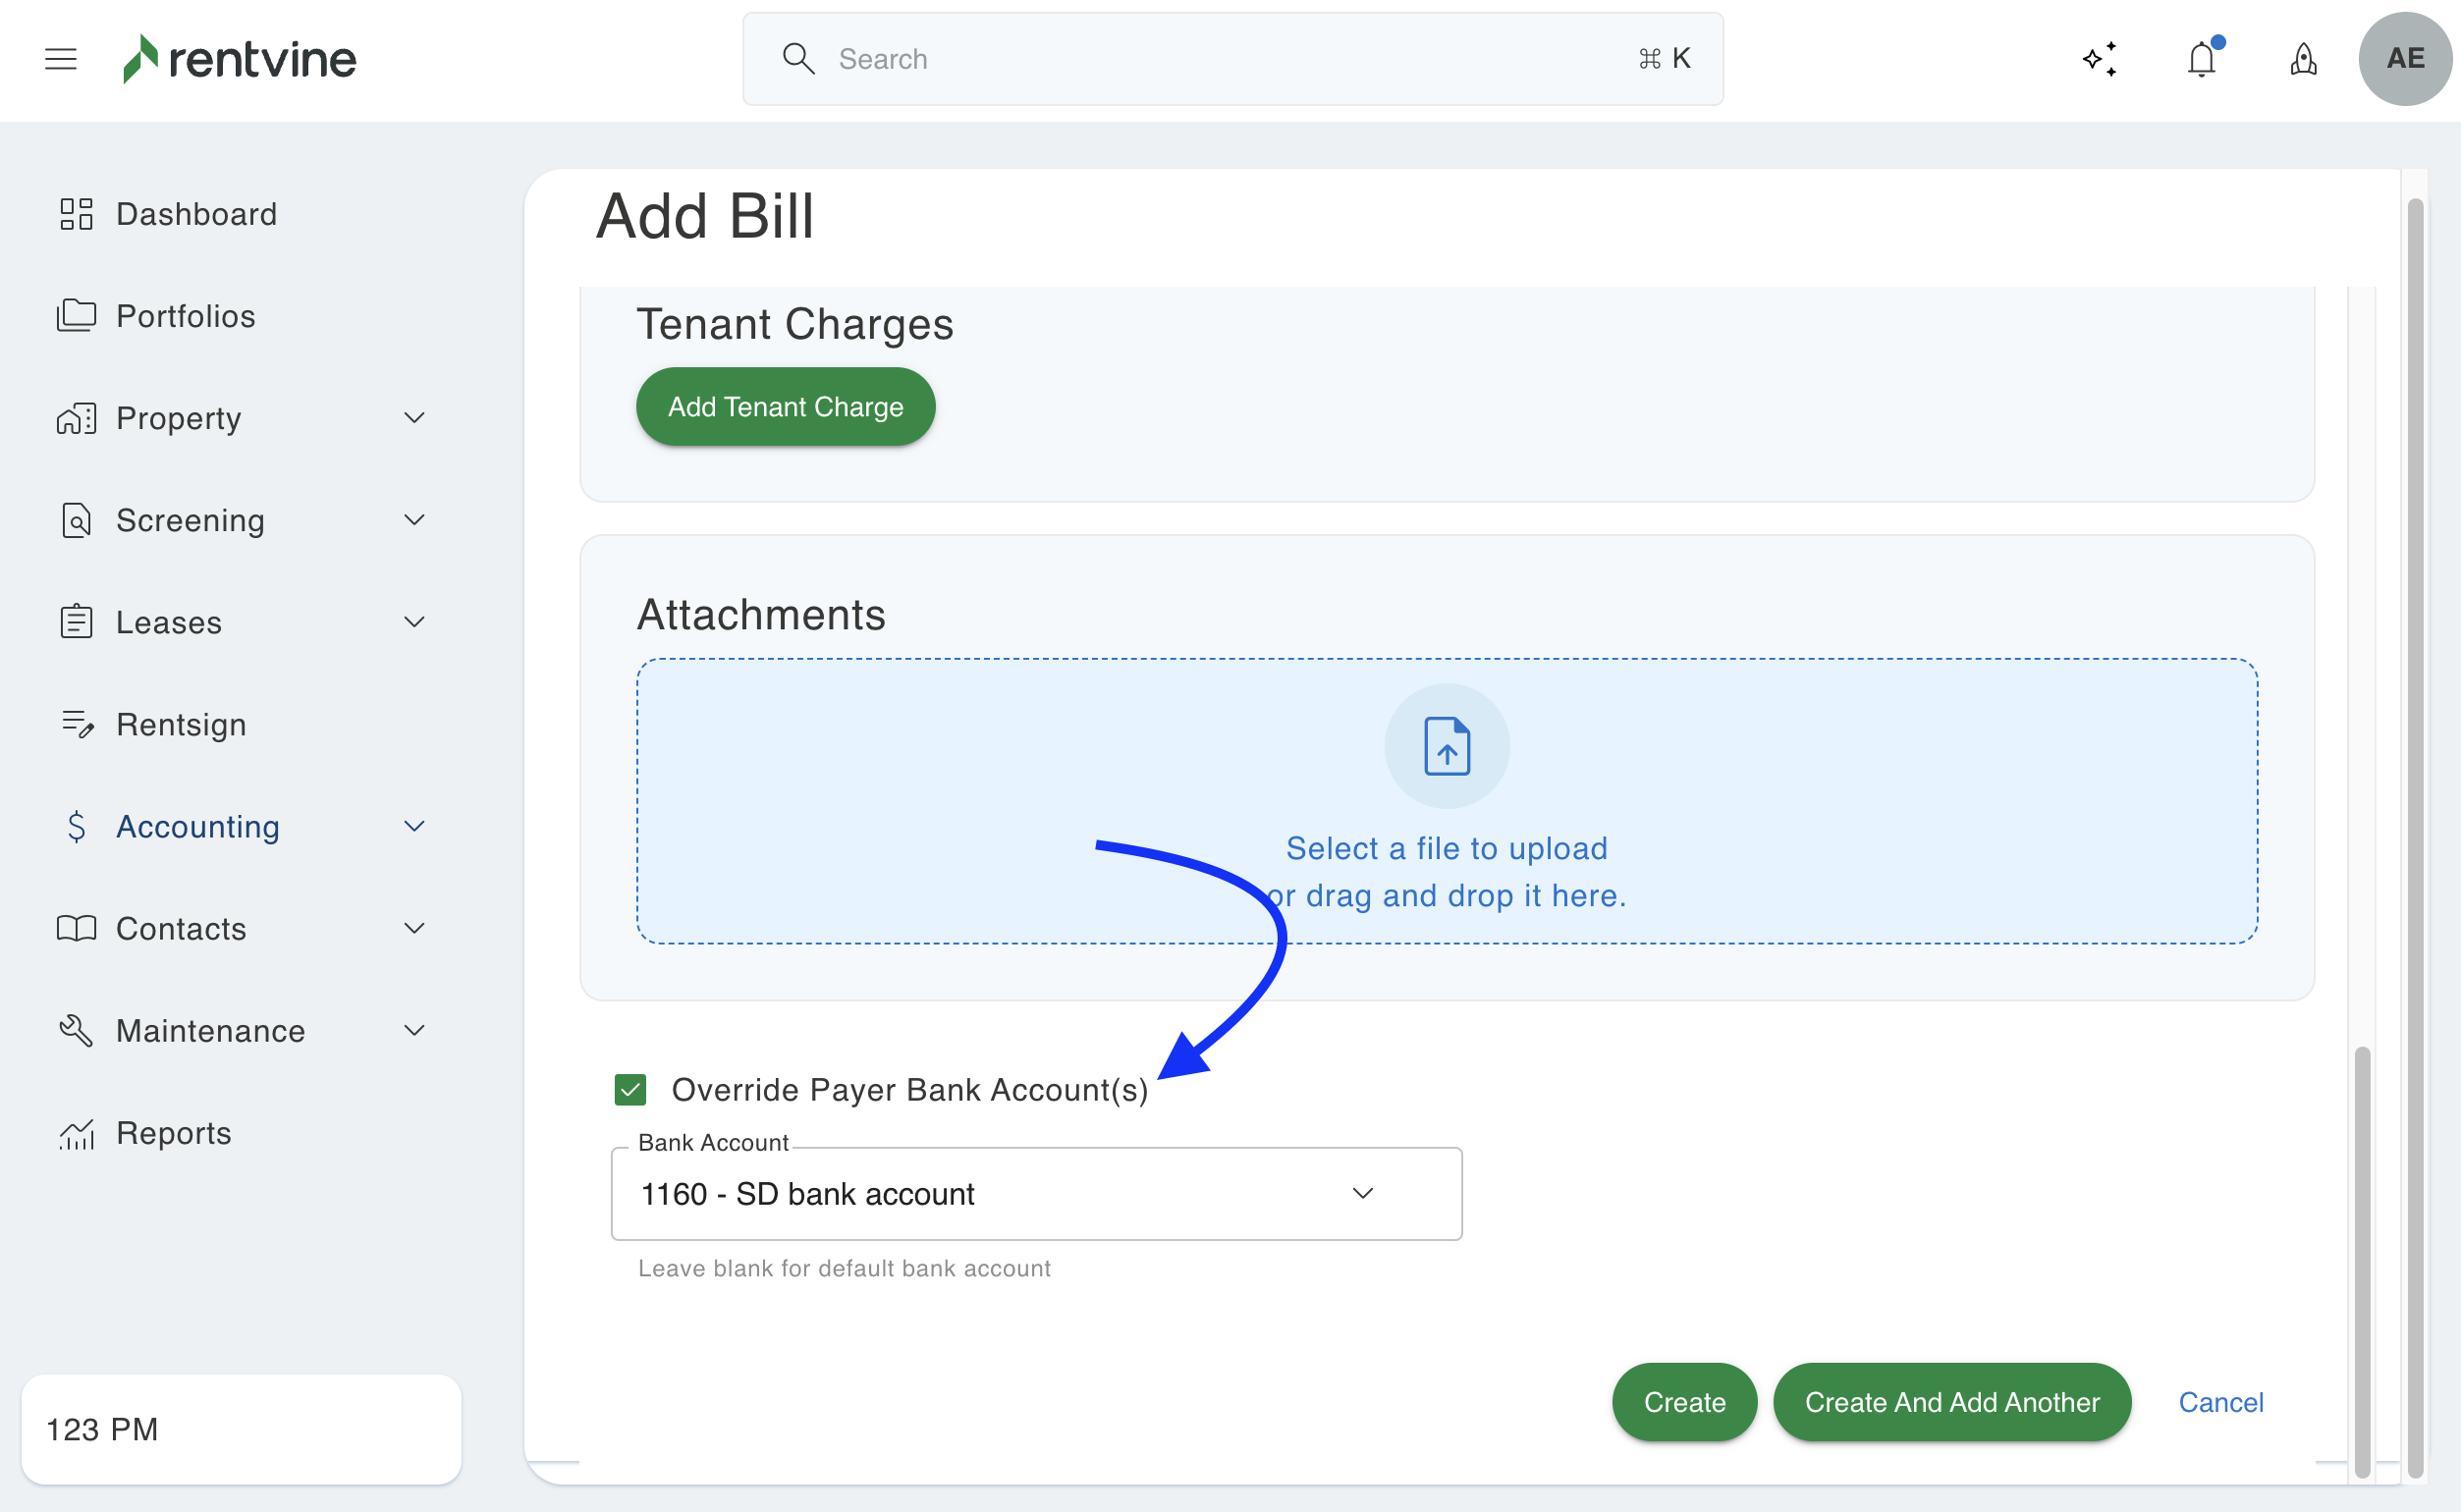Click the rentvine logo
2461x1512 pixels.
pyautogui.click(x=240, y=59)
